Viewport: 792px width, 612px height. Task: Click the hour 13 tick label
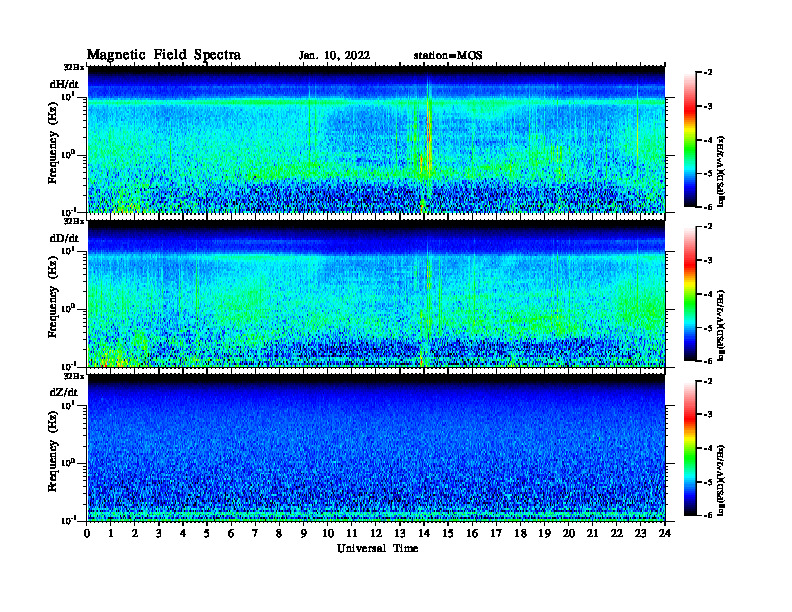point(400,533)
